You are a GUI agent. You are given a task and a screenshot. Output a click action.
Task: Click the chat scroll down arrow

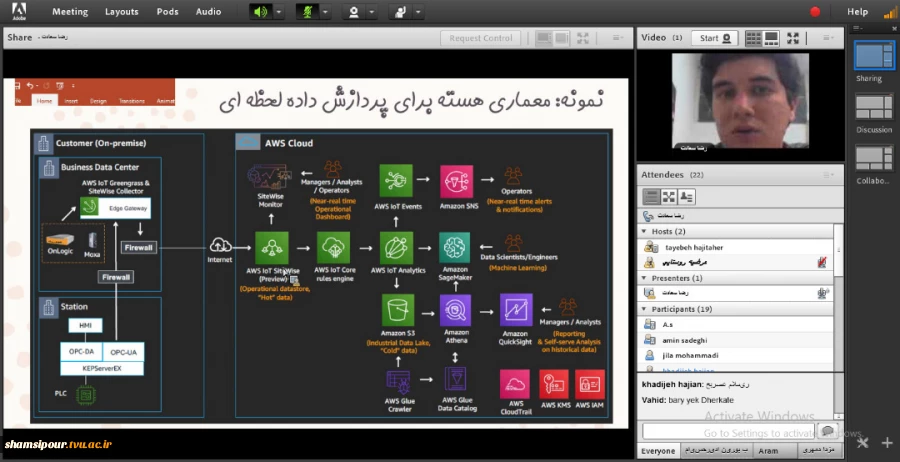(x=838, y=416)
